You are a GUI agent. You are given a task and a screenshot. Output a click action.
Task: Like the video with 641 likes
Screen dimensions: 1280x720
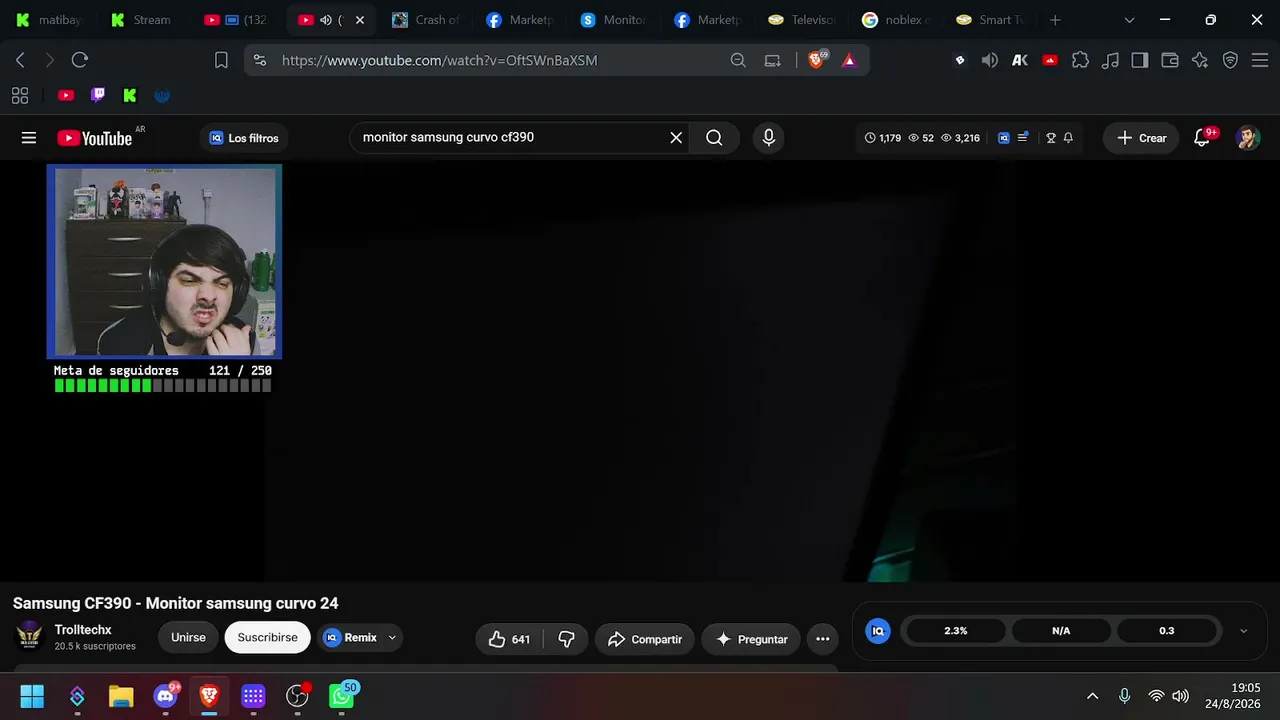click(509, 639)
